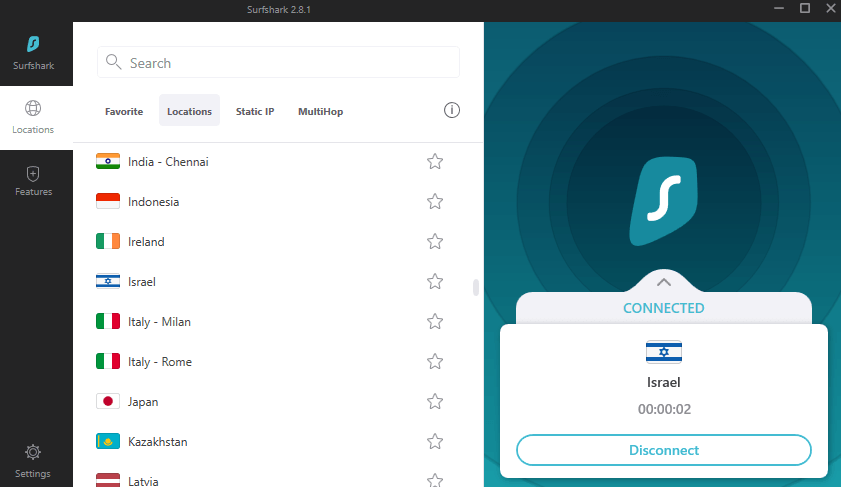The width and height of the screenshot is (841, 487).
Task: Switch to the MultiHop tab
Action: 321,112
